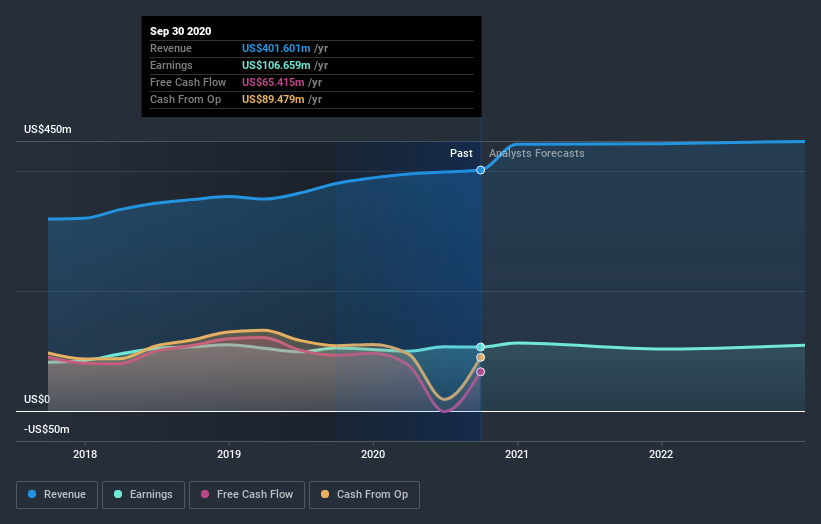Click the Cash From Op label in tooltip
Viewport: 821px width, 524px height.
click(185, 99)
